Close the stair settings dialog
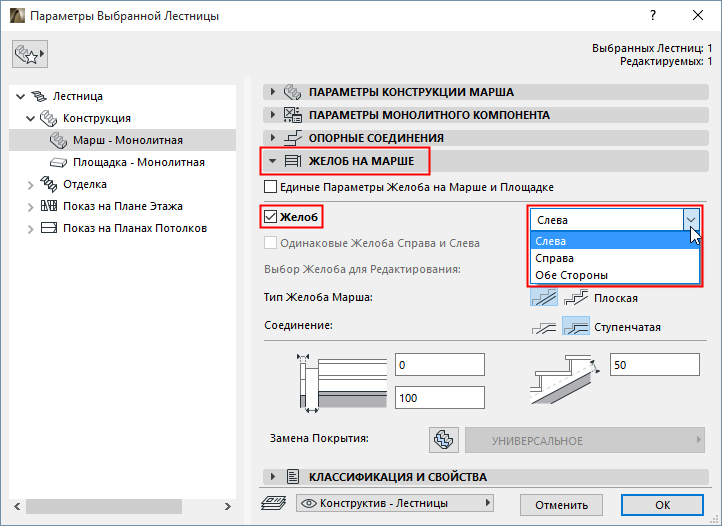This screenshot has height=526, width=722. (x=698, y=15)
